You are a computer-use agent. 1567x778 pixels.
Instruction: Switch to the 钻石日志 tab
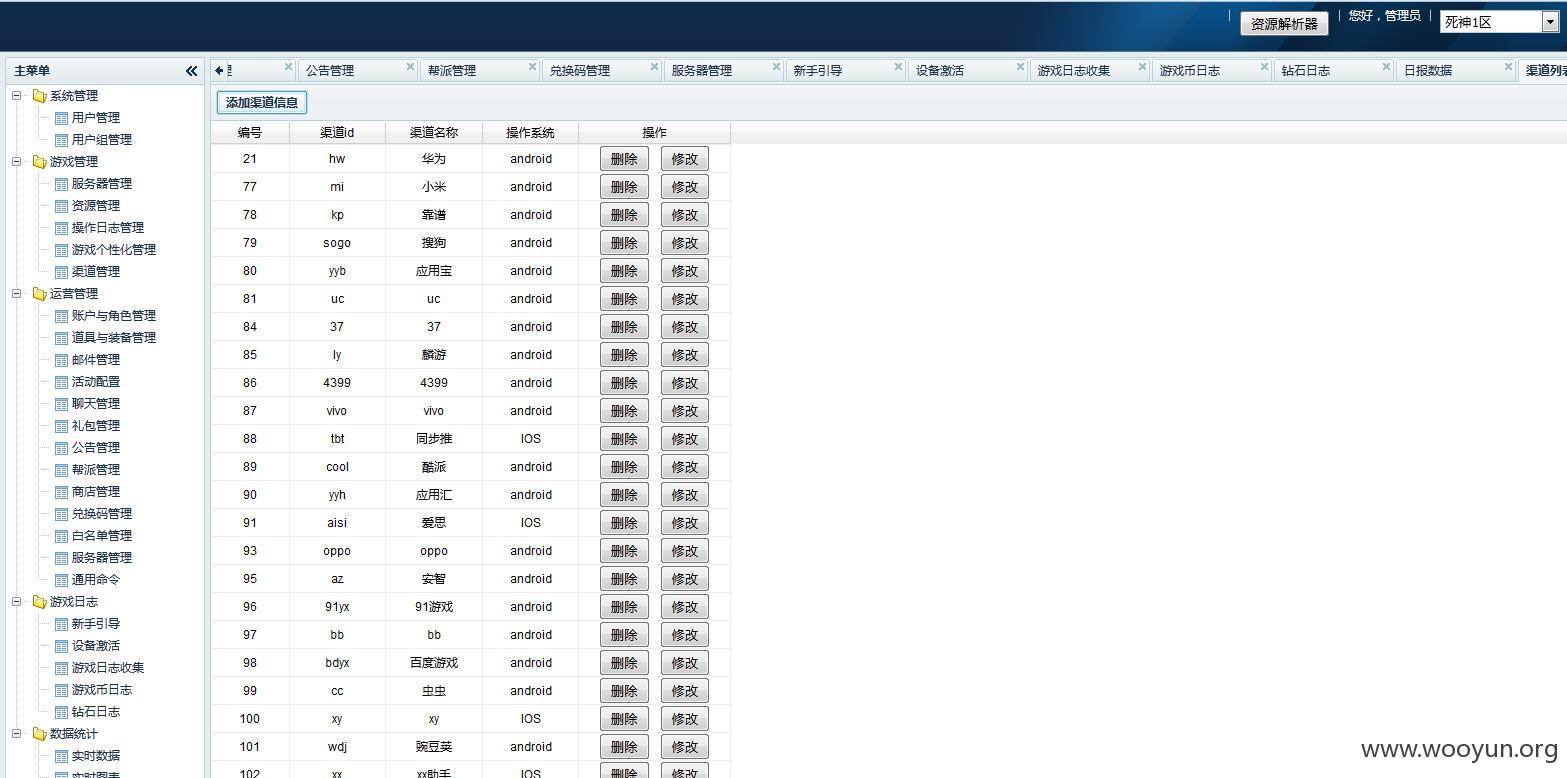[x=1306, y=71]
